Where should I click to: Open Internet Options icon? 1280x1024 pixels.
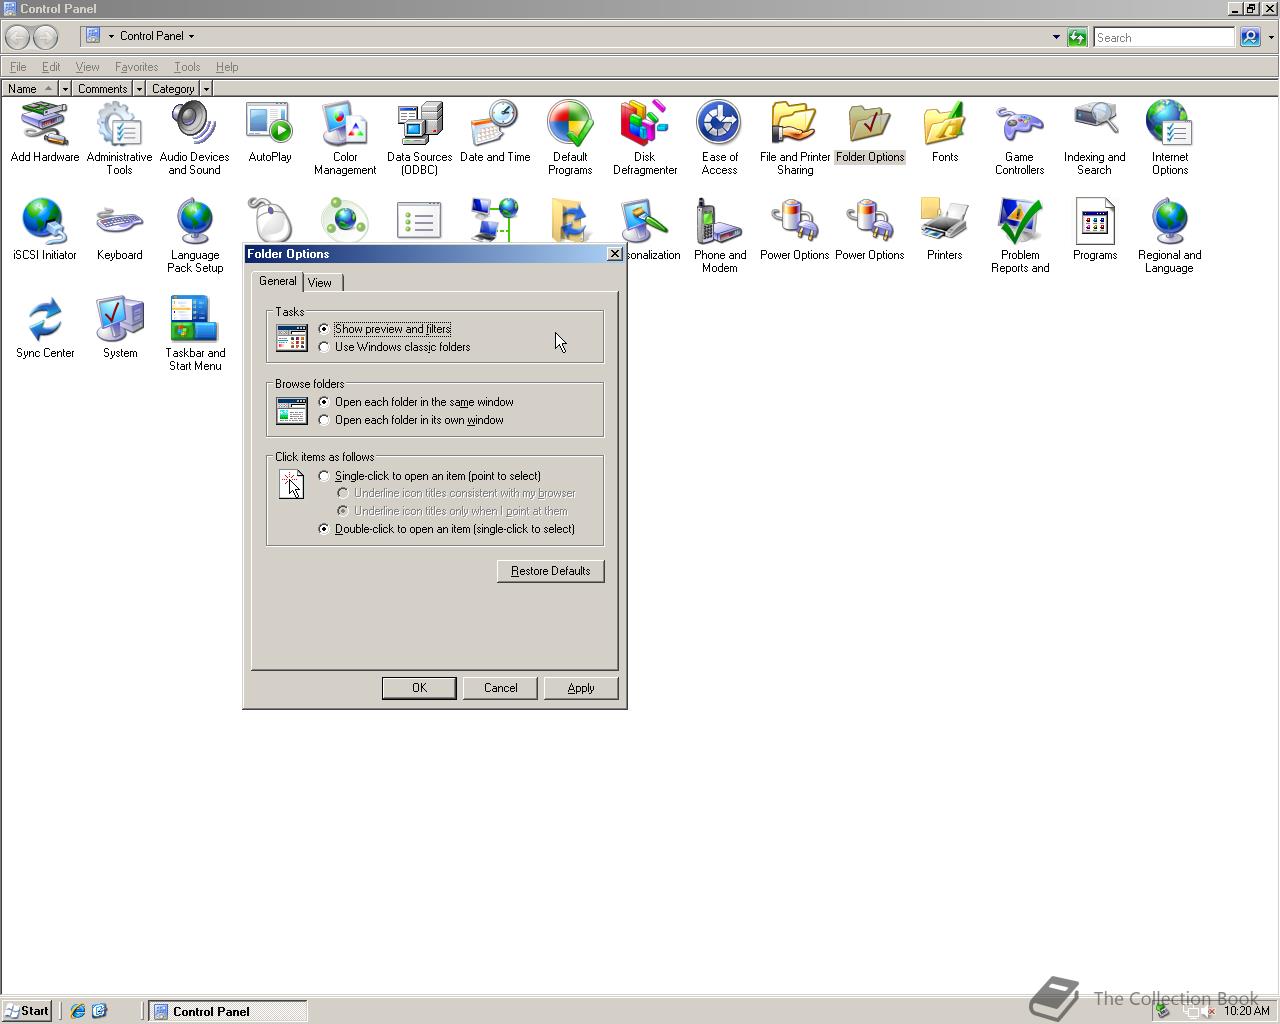[x=1169, y=138]
